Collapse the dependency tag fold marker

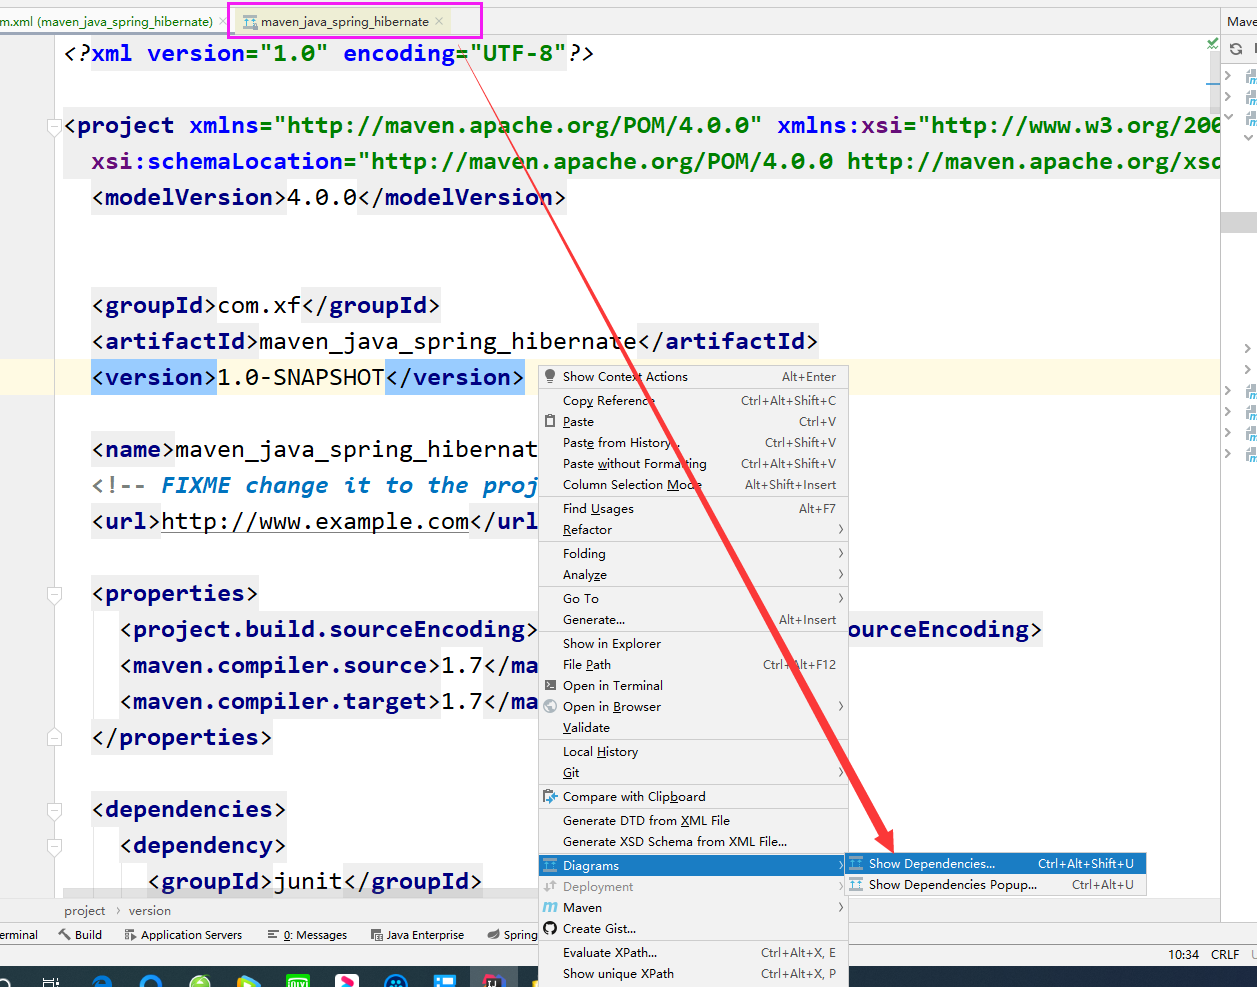click(x=54, y=847)
